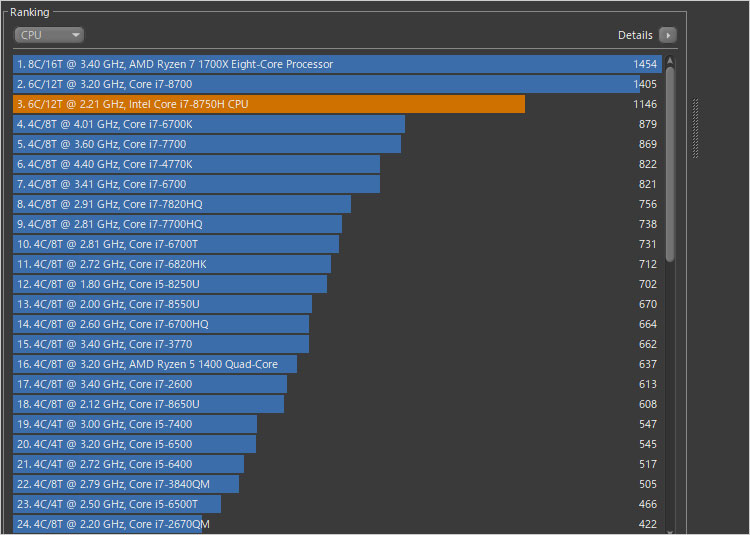
Task: Pick the Core i7-7820HQ ranking entry
Action: point(110,204)
